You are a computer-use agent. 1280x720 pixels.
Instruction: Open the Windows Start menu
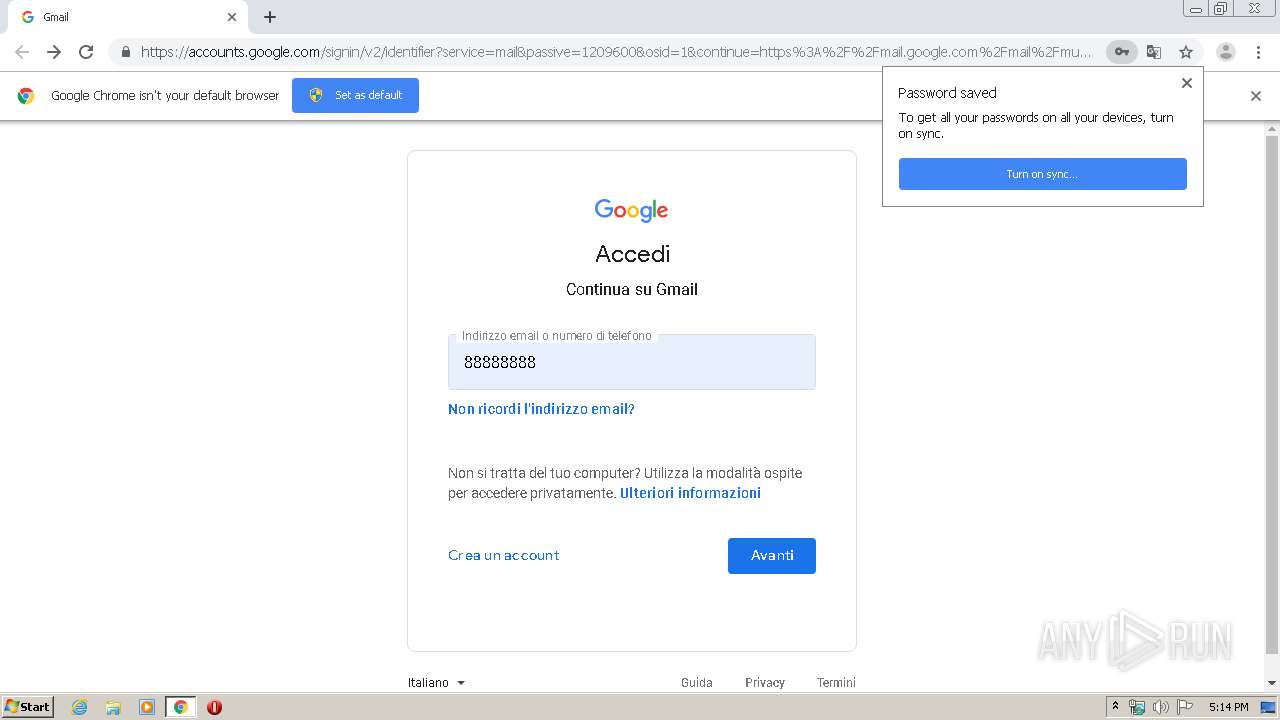click(x=28, y=707)
